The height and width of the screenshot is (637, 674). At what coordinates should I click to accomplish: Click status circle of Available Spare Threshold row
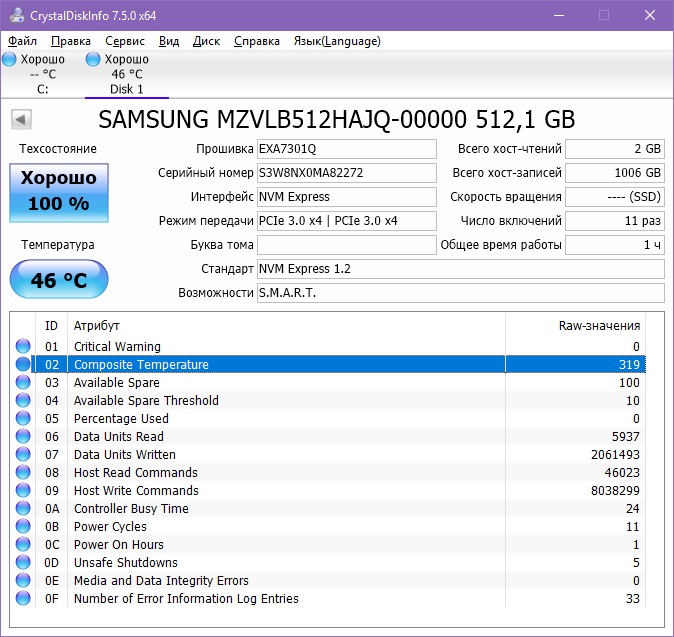tap(23, 400)
